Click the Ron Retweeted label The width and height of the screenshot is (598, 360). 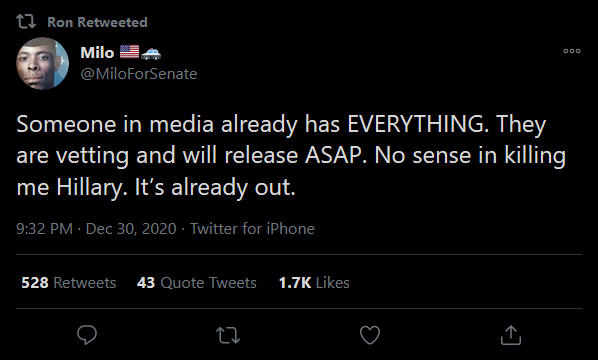click(x=97, y=22)
